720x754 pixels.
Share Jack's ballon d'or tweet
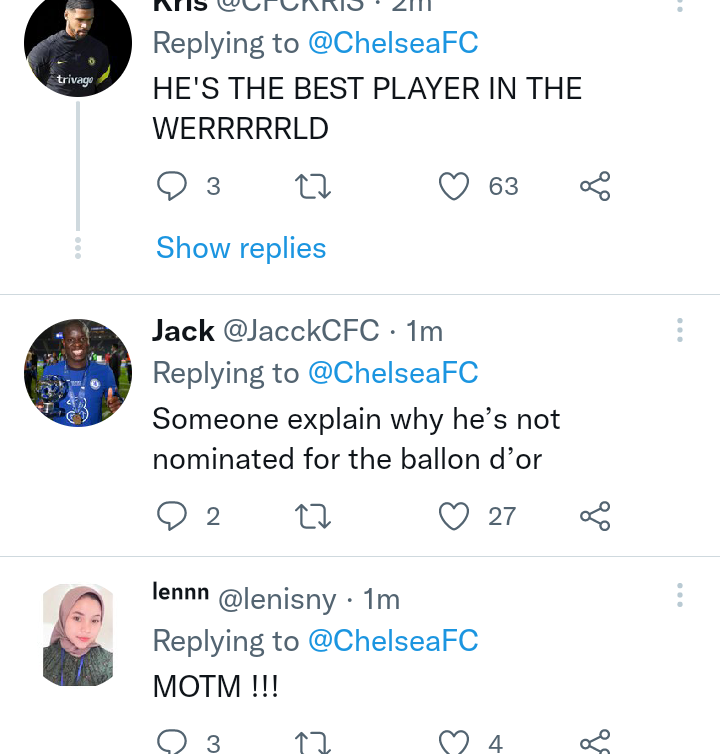click(x=595, y=516)
